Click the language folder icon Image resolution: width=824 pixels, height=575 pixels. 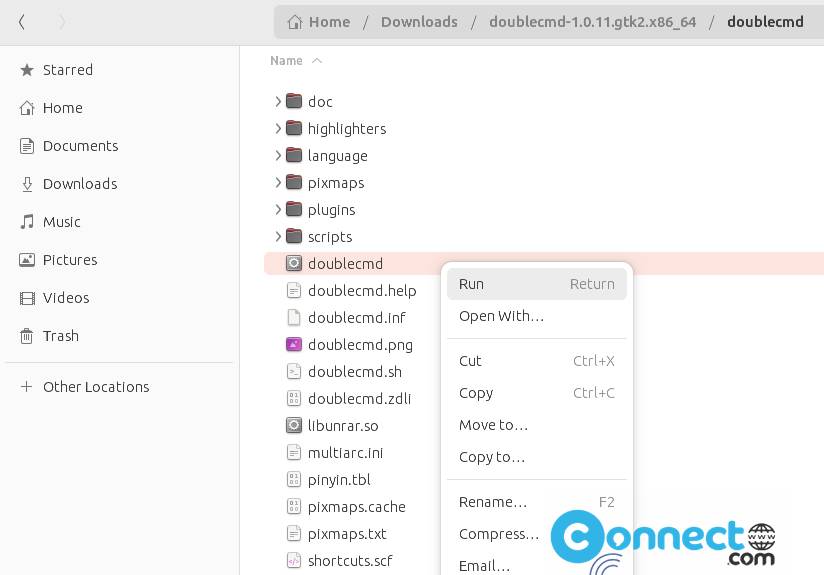pos(294,155)
